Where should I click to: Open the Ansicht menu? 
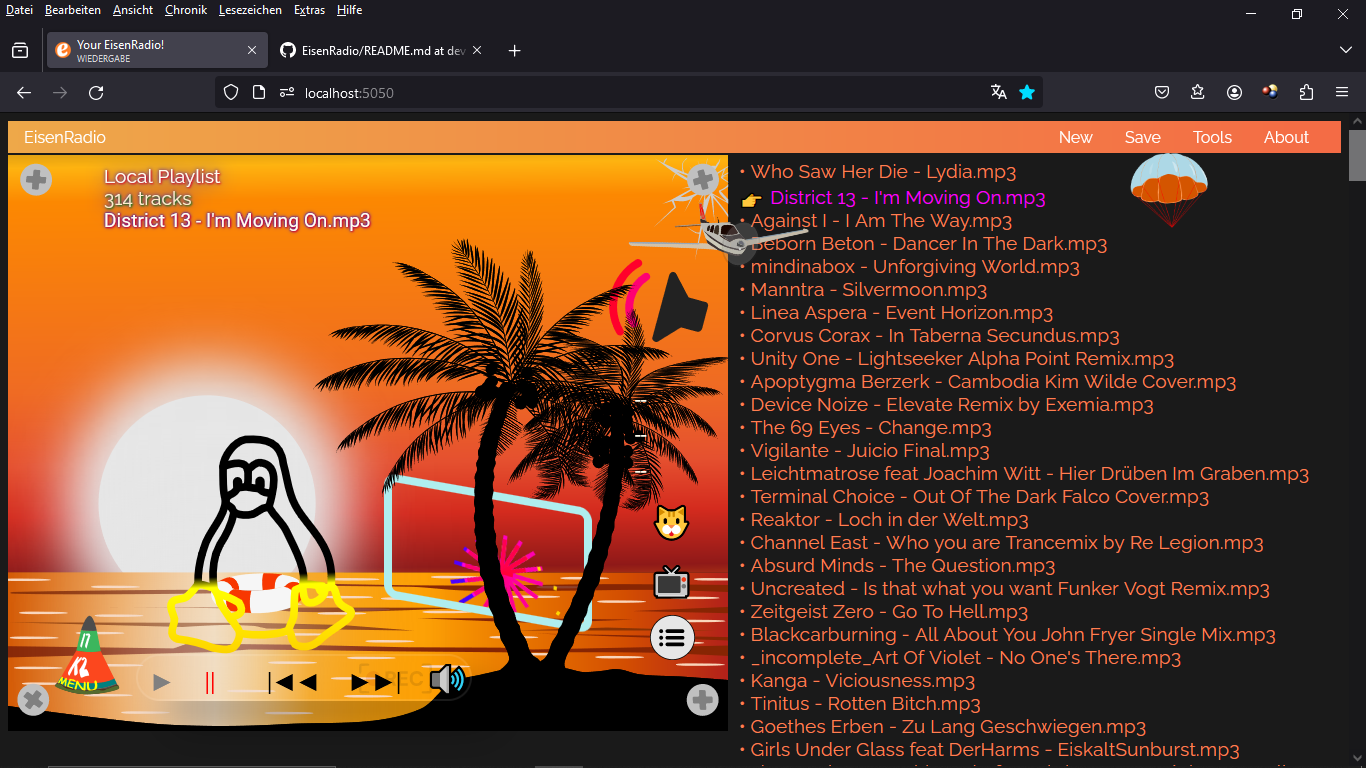(x=133, y=10)
